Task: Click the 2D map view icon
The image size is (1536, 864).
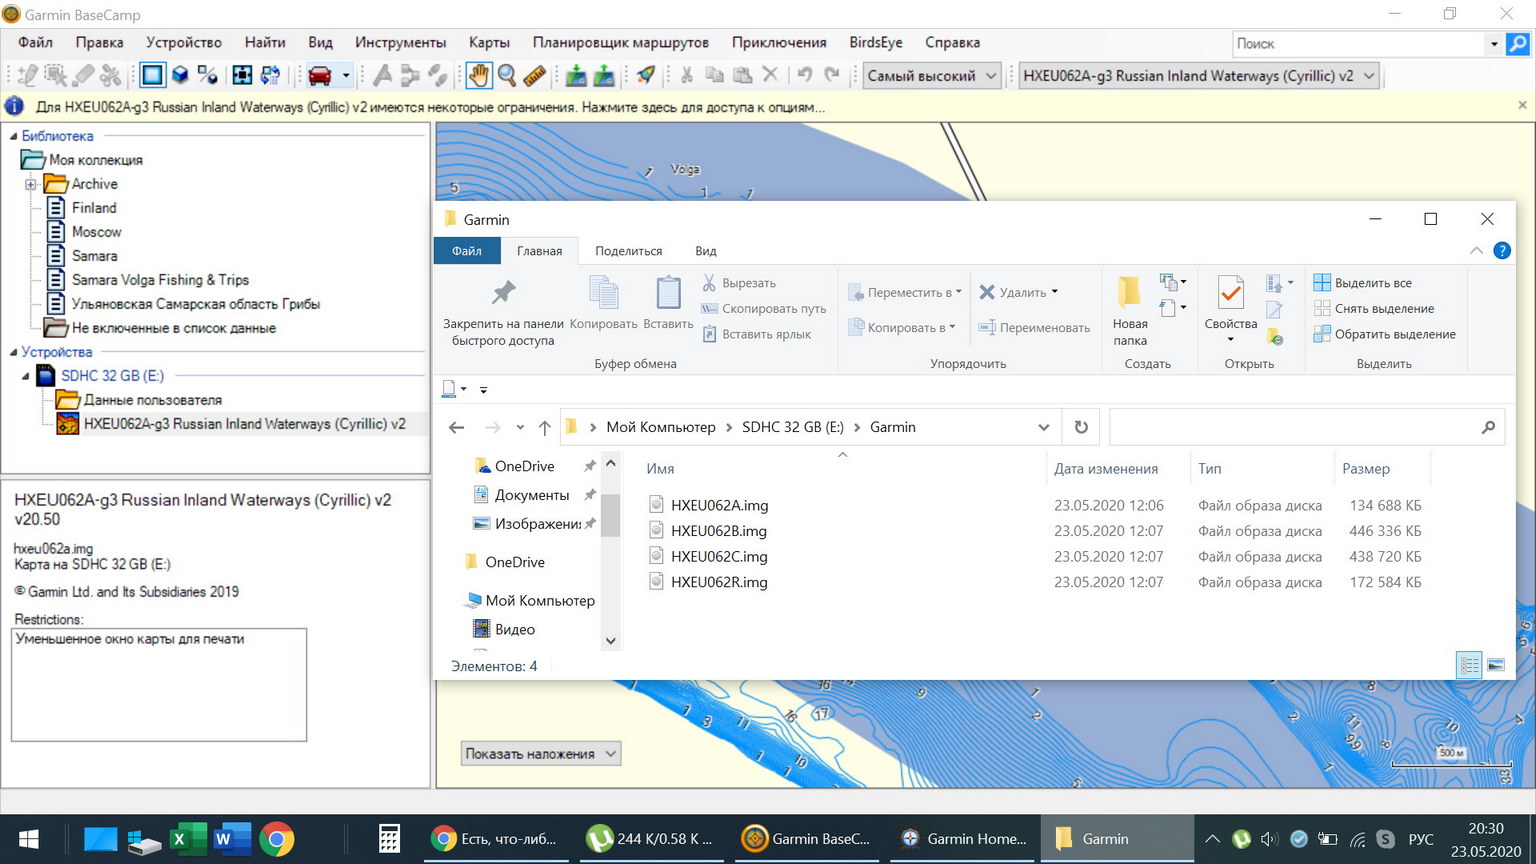Action: (152, 75)
